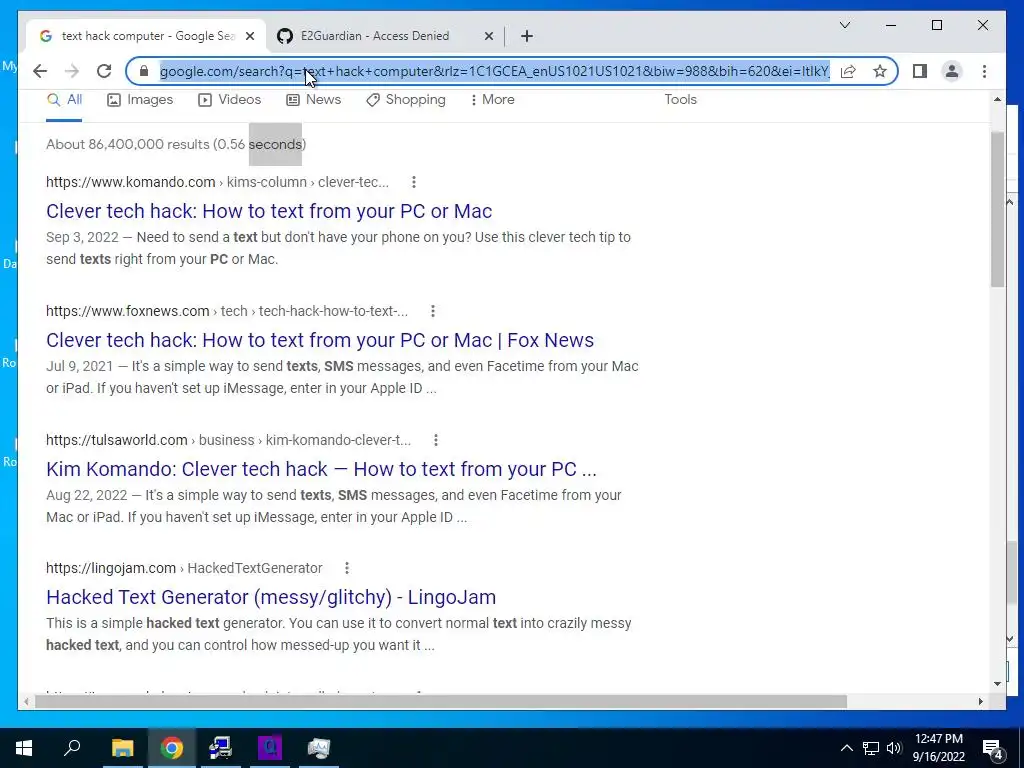Click the horizontal scrollbar left arrow
Screen dimensions: 1024x768
tap(26, 701)
